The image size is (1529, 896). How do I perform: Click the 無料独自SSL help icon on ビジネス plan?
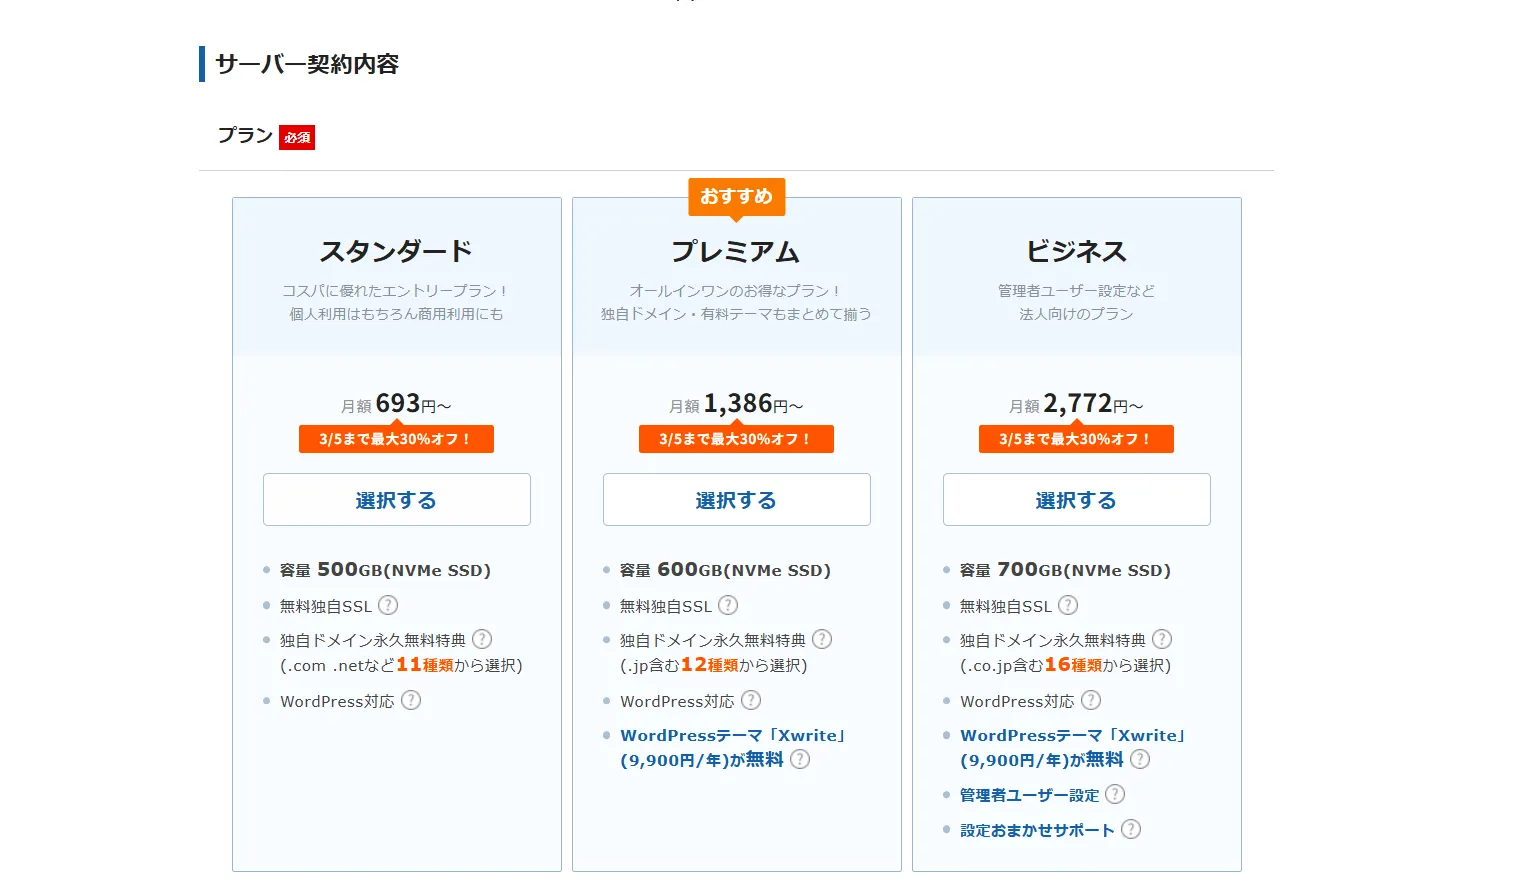click(x=1068, y=605)
